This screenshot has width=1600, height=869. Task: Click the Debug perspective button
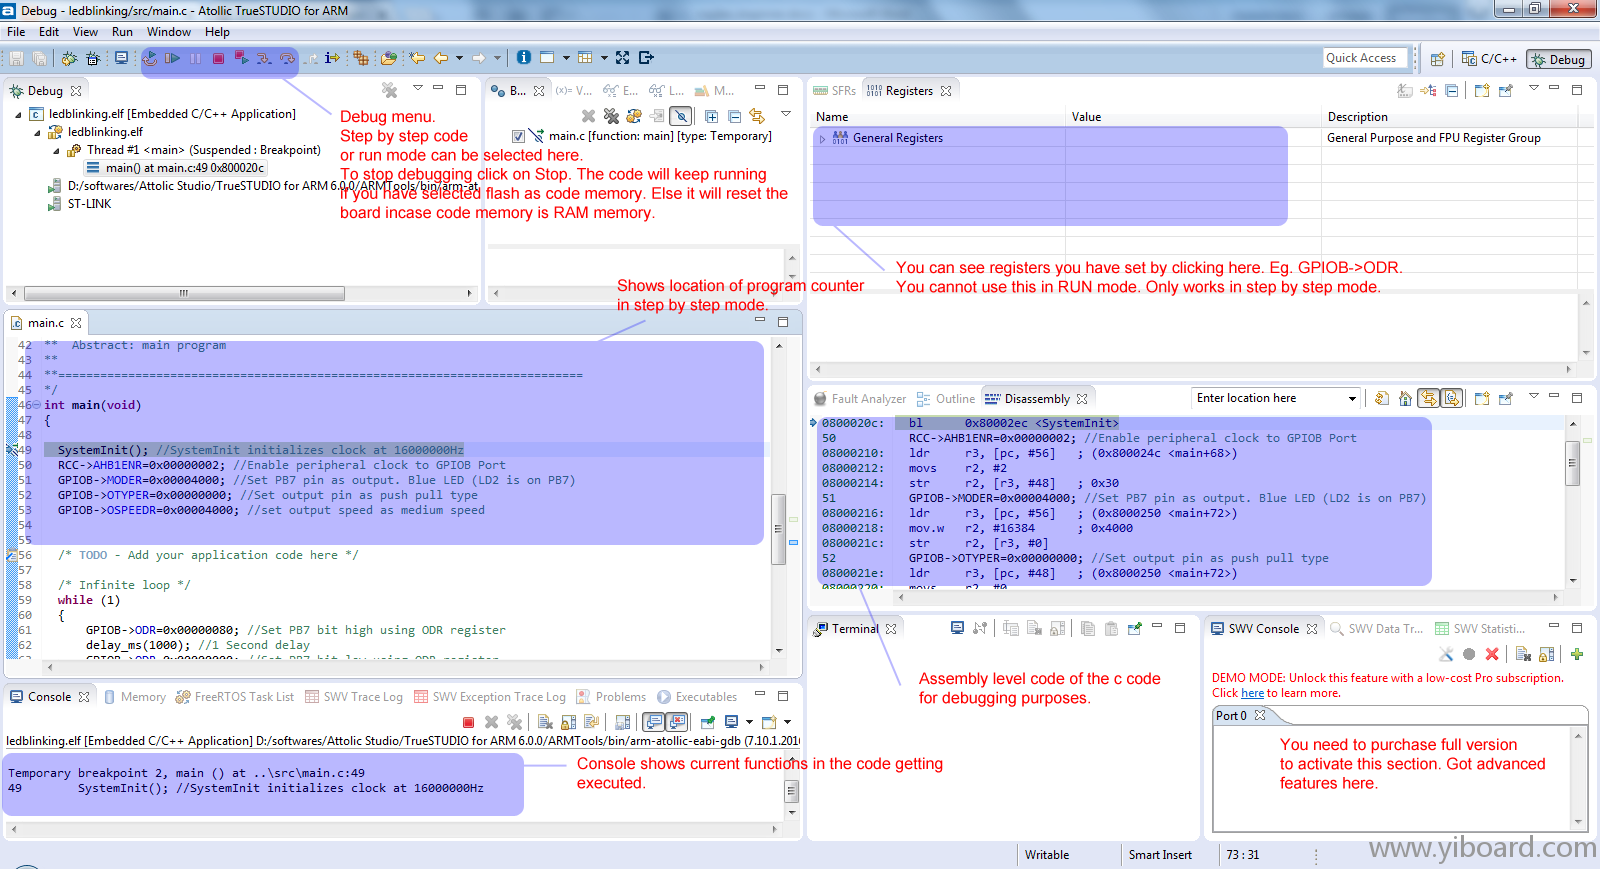pyautogui.click(x=1559, y=59)
